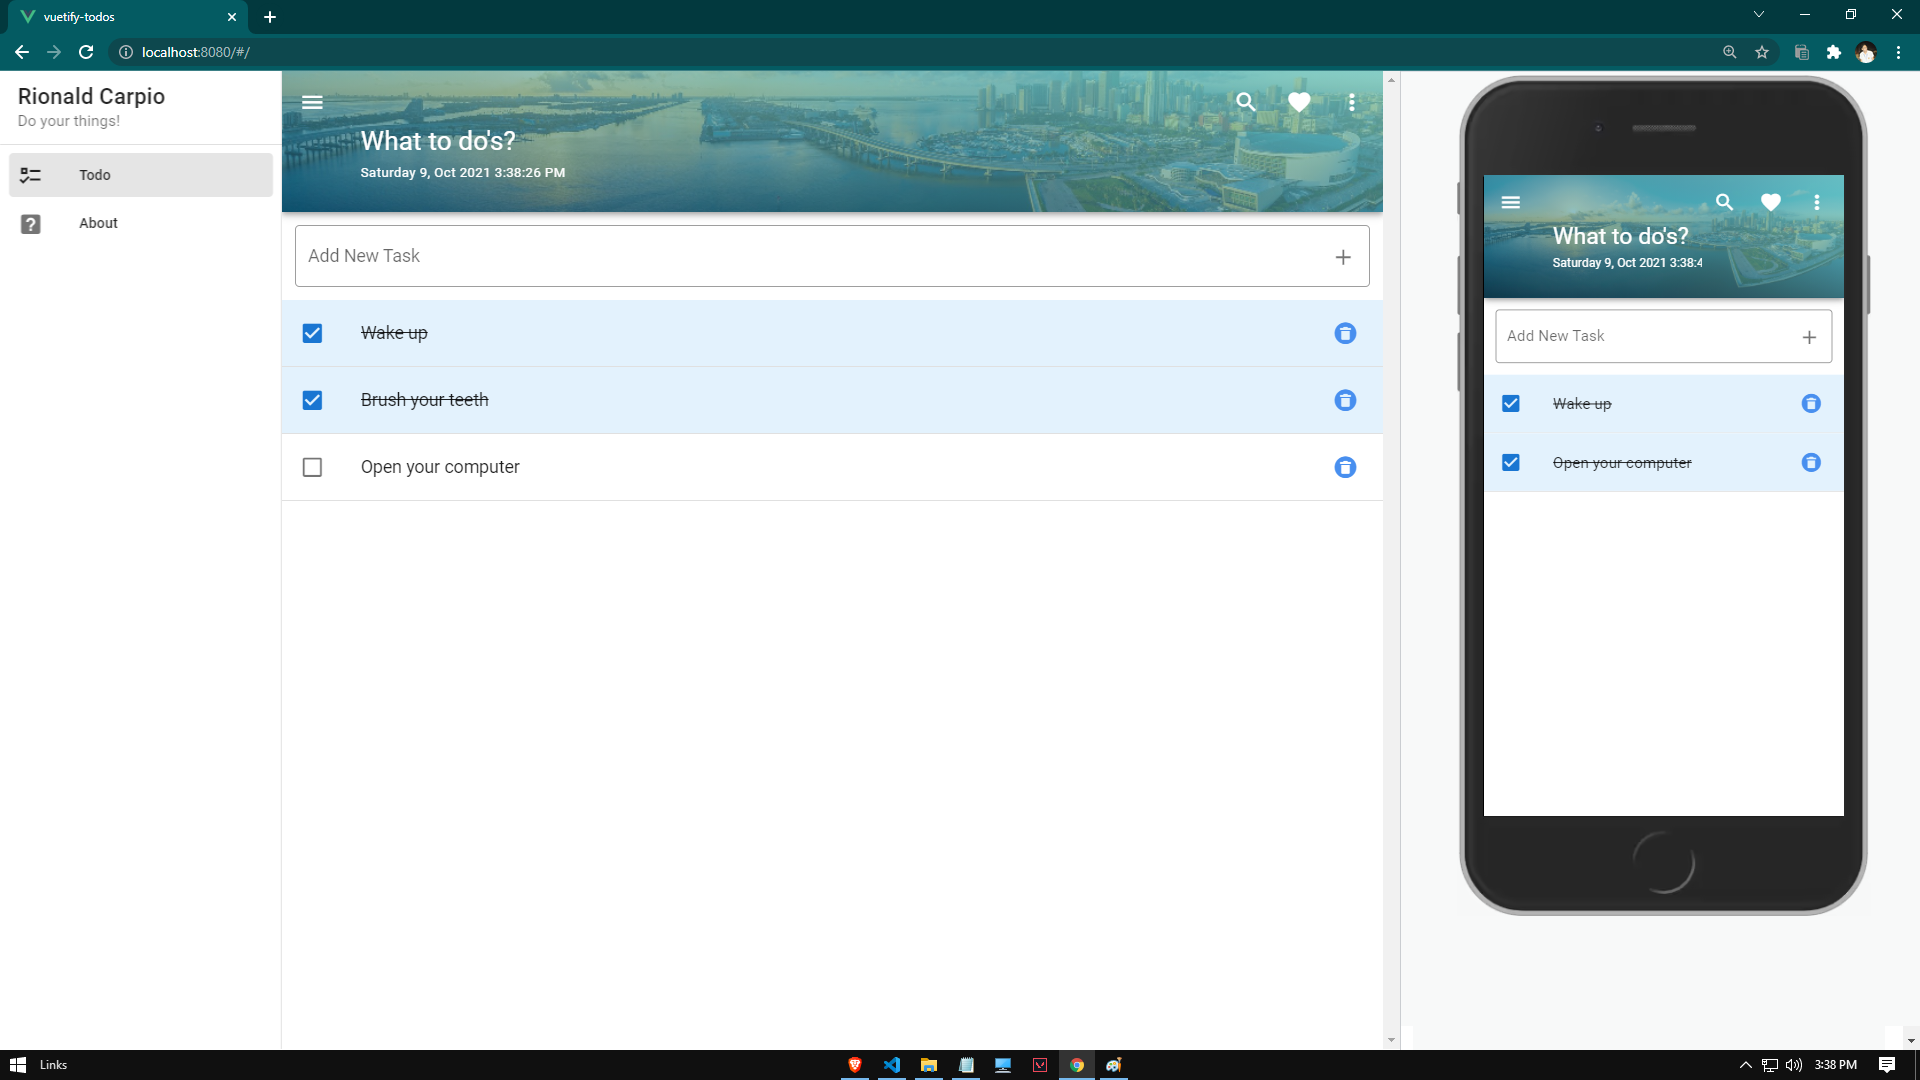Click search icon in phone preview
This screenshot has height=1080, width=1920.
[1724, 202]
